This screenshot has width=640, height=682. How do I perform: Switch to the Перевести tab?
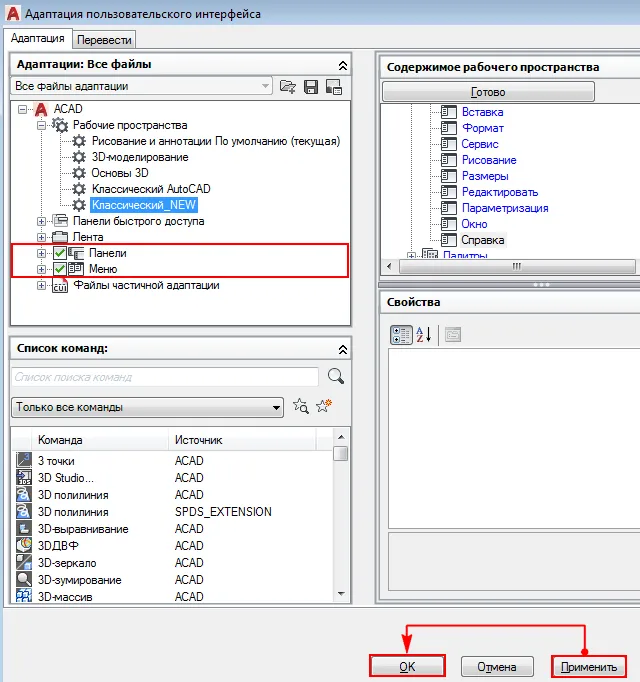(x=104, y=40)
